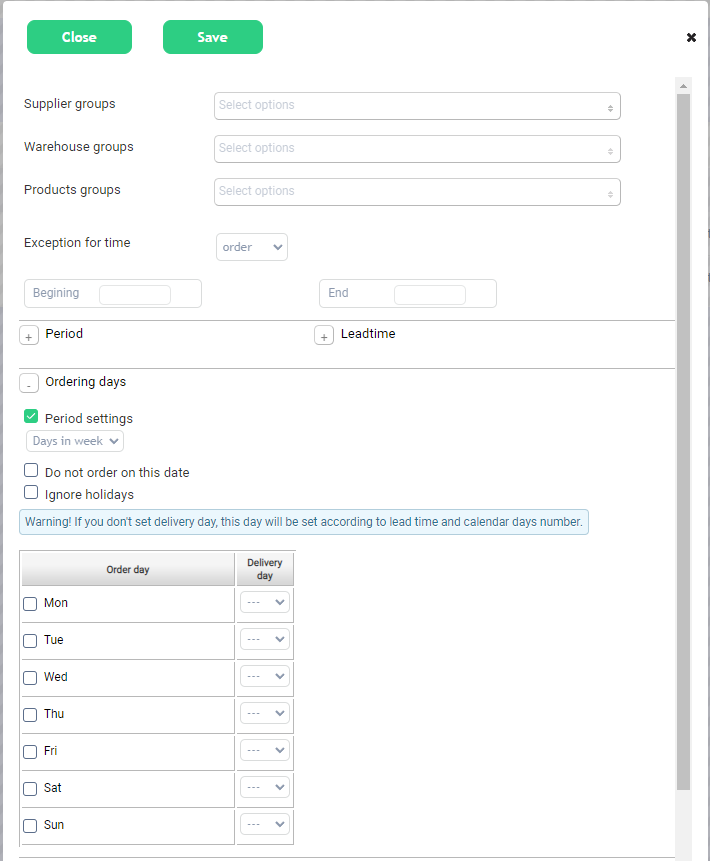Click the X icon to dismiss dialog

(x=691, y=38)
